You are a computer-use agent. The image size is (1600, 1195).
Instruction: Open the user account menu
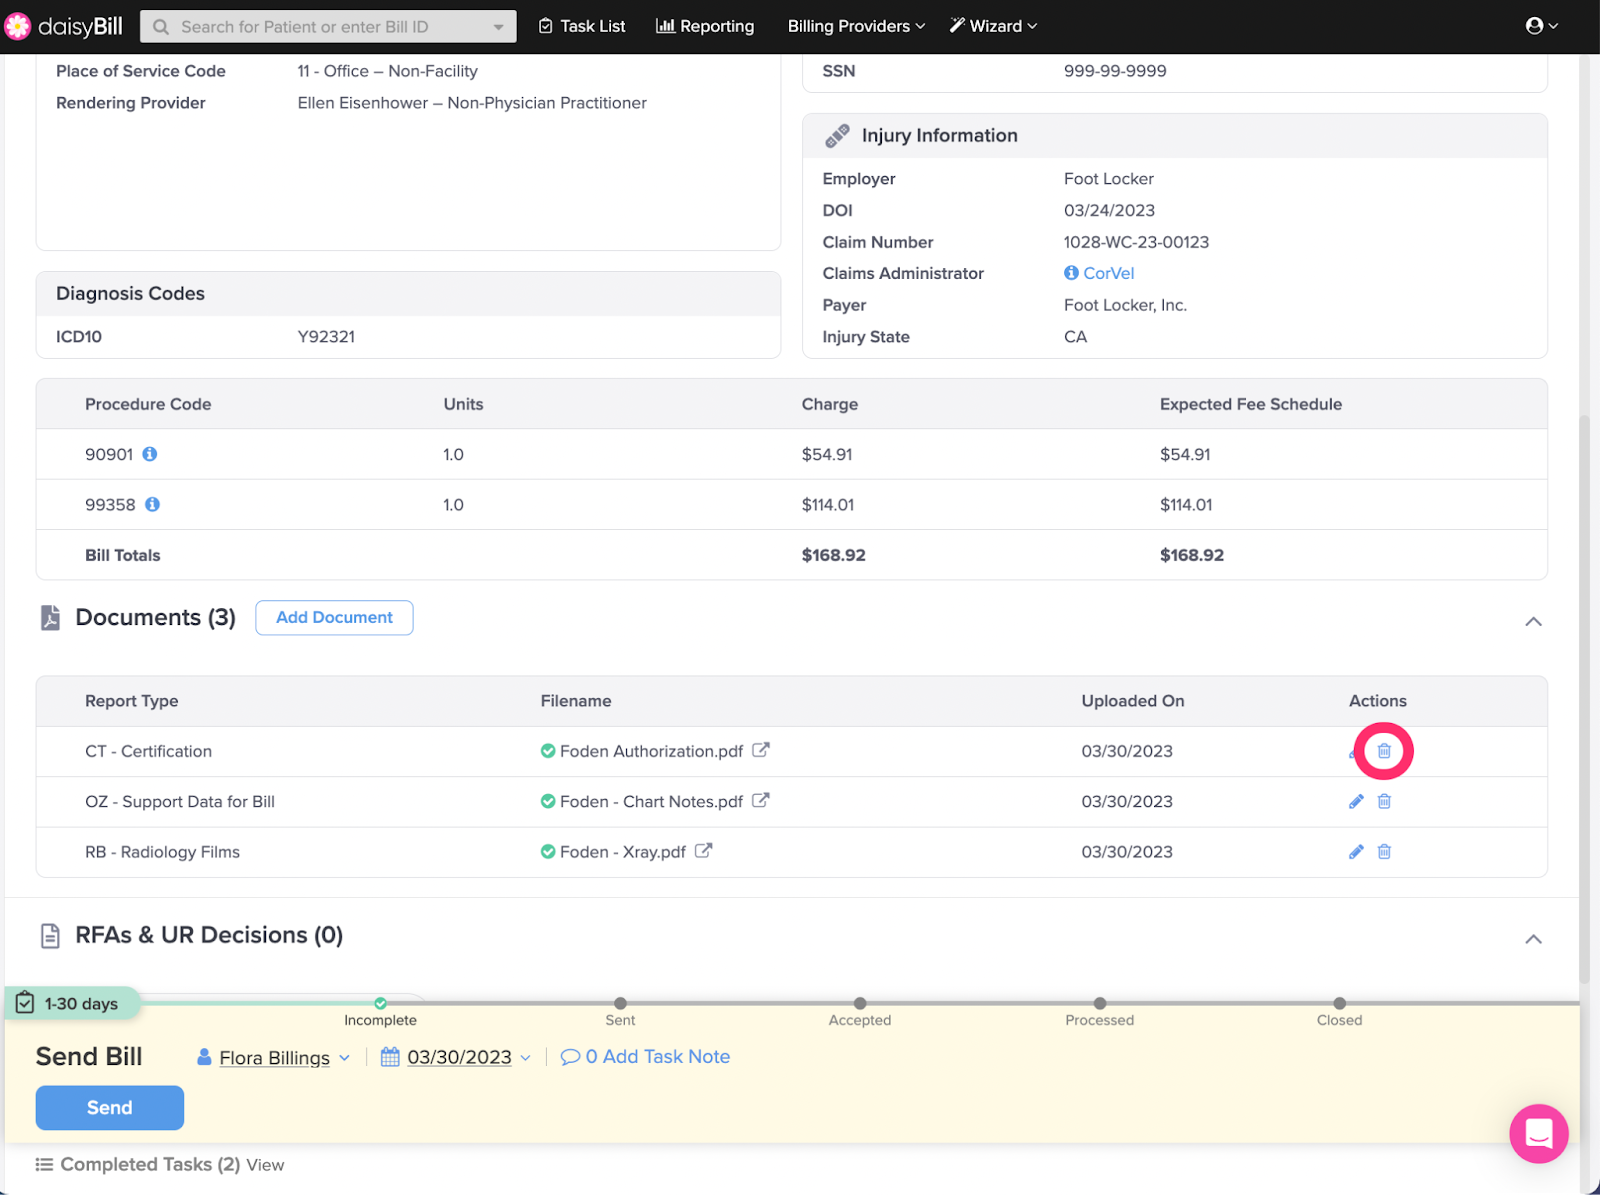click(1542, 26)
